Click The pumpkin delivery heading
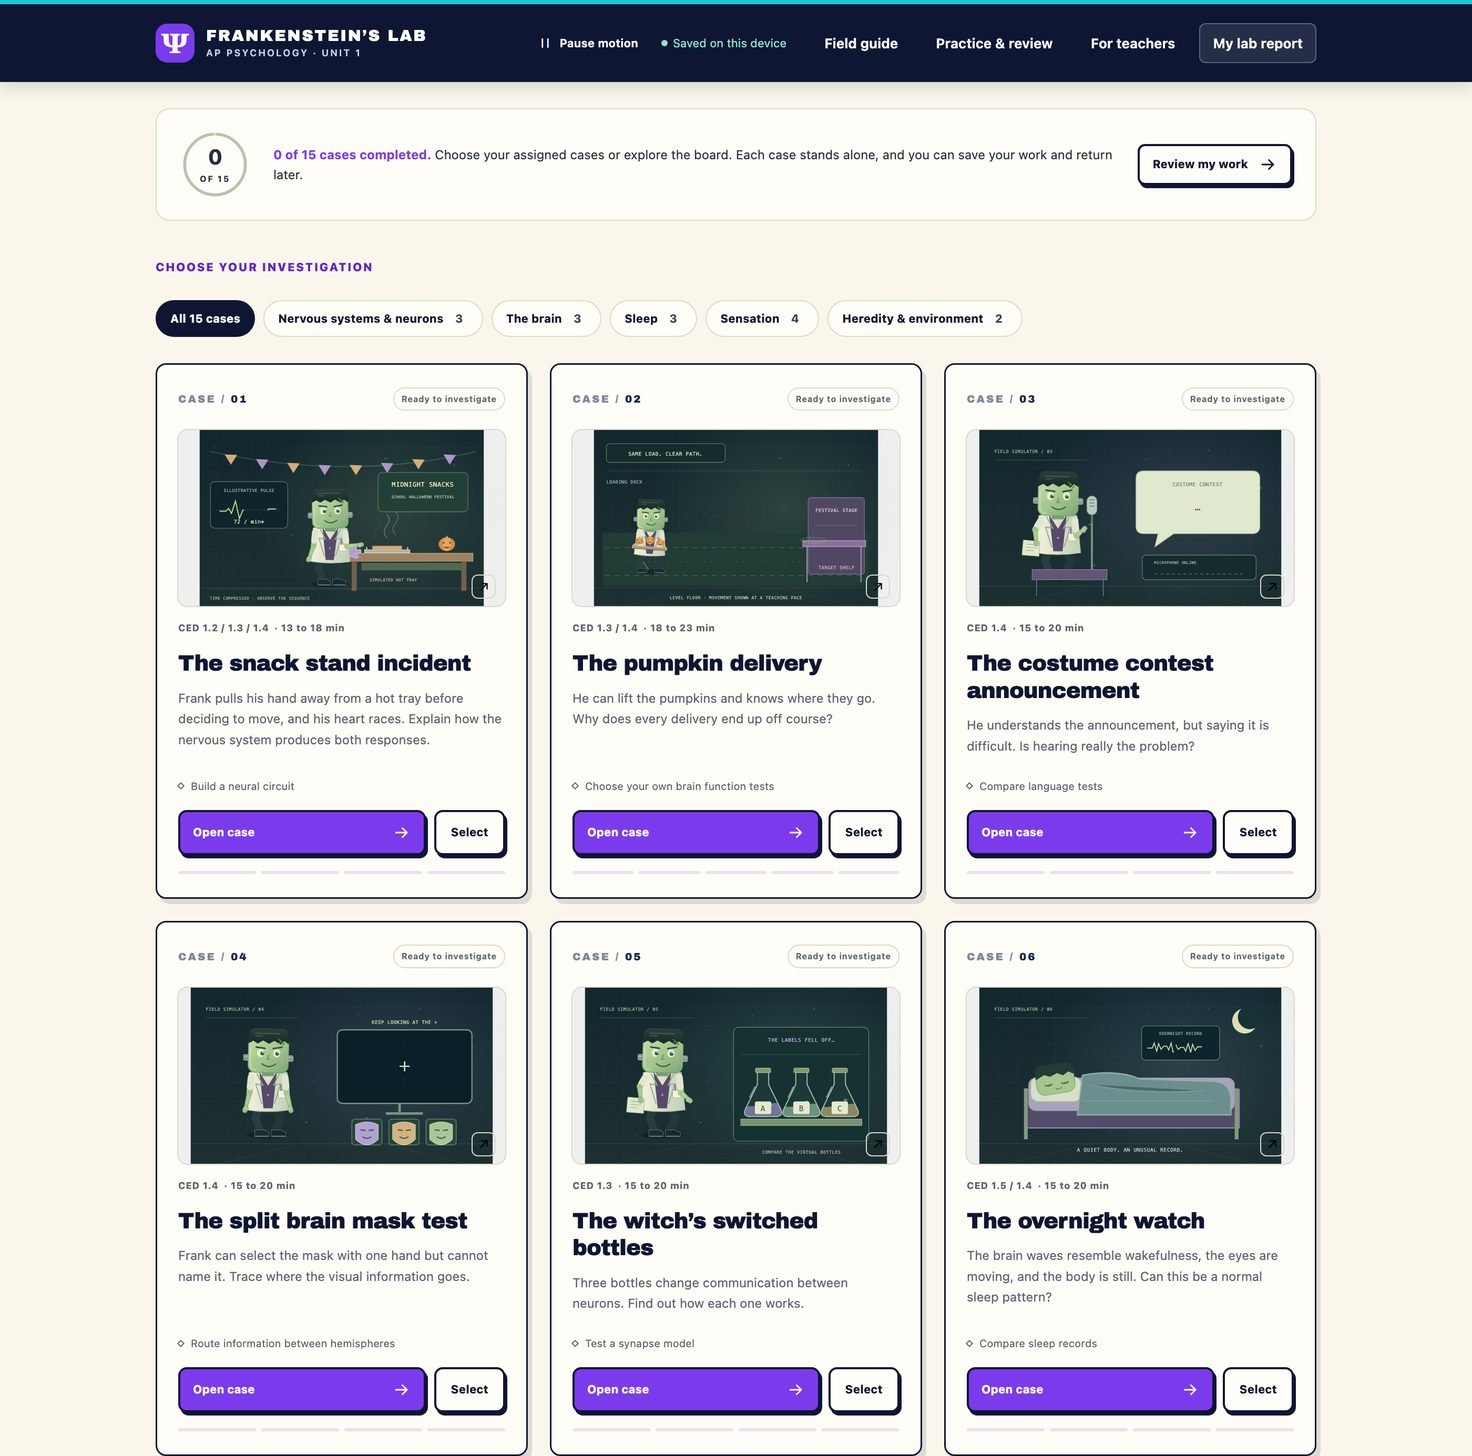Image resolution: width=1472 pixels, height=1456 pixels. (697, 663)
